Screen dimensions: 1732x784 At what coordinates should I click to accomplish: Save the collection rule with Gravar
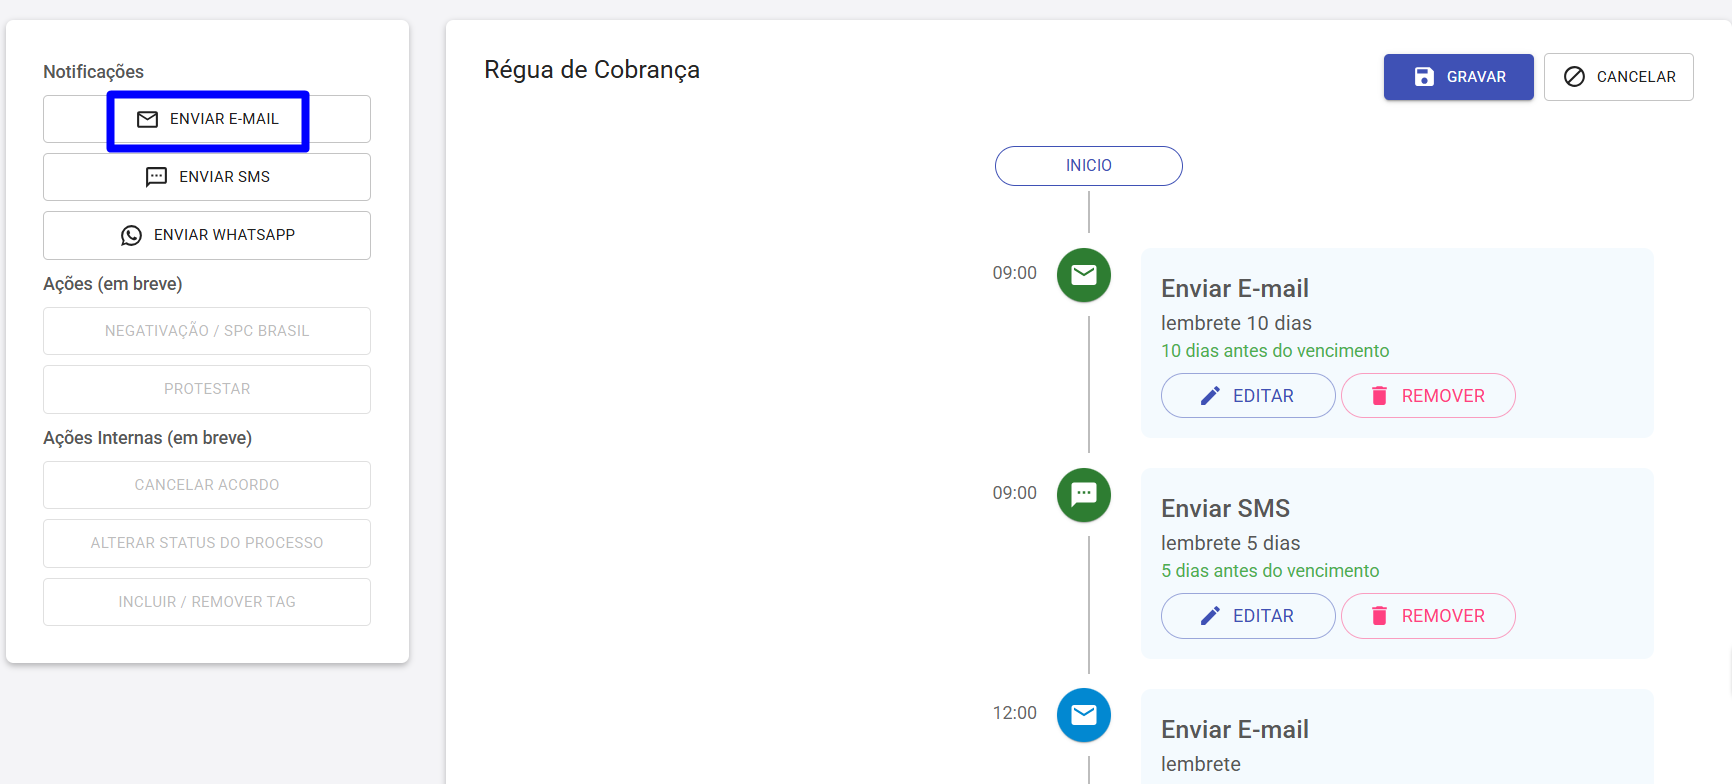click(1458, 77)
